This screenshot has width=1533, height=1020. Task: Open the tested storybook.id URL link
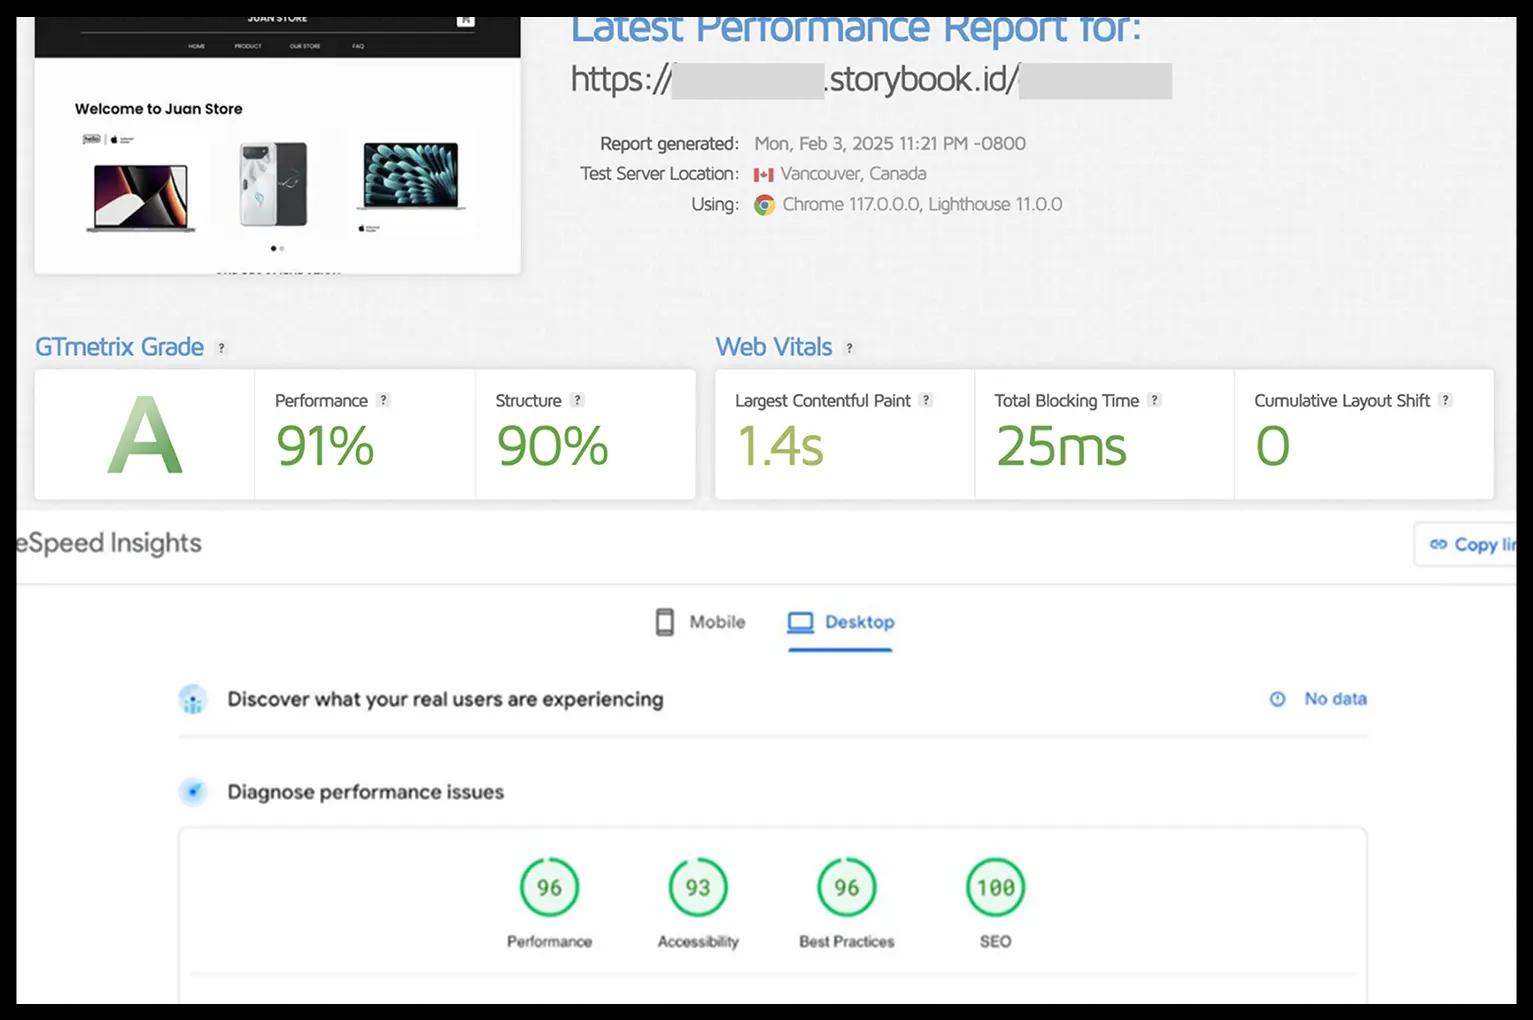tap(871, 79)
